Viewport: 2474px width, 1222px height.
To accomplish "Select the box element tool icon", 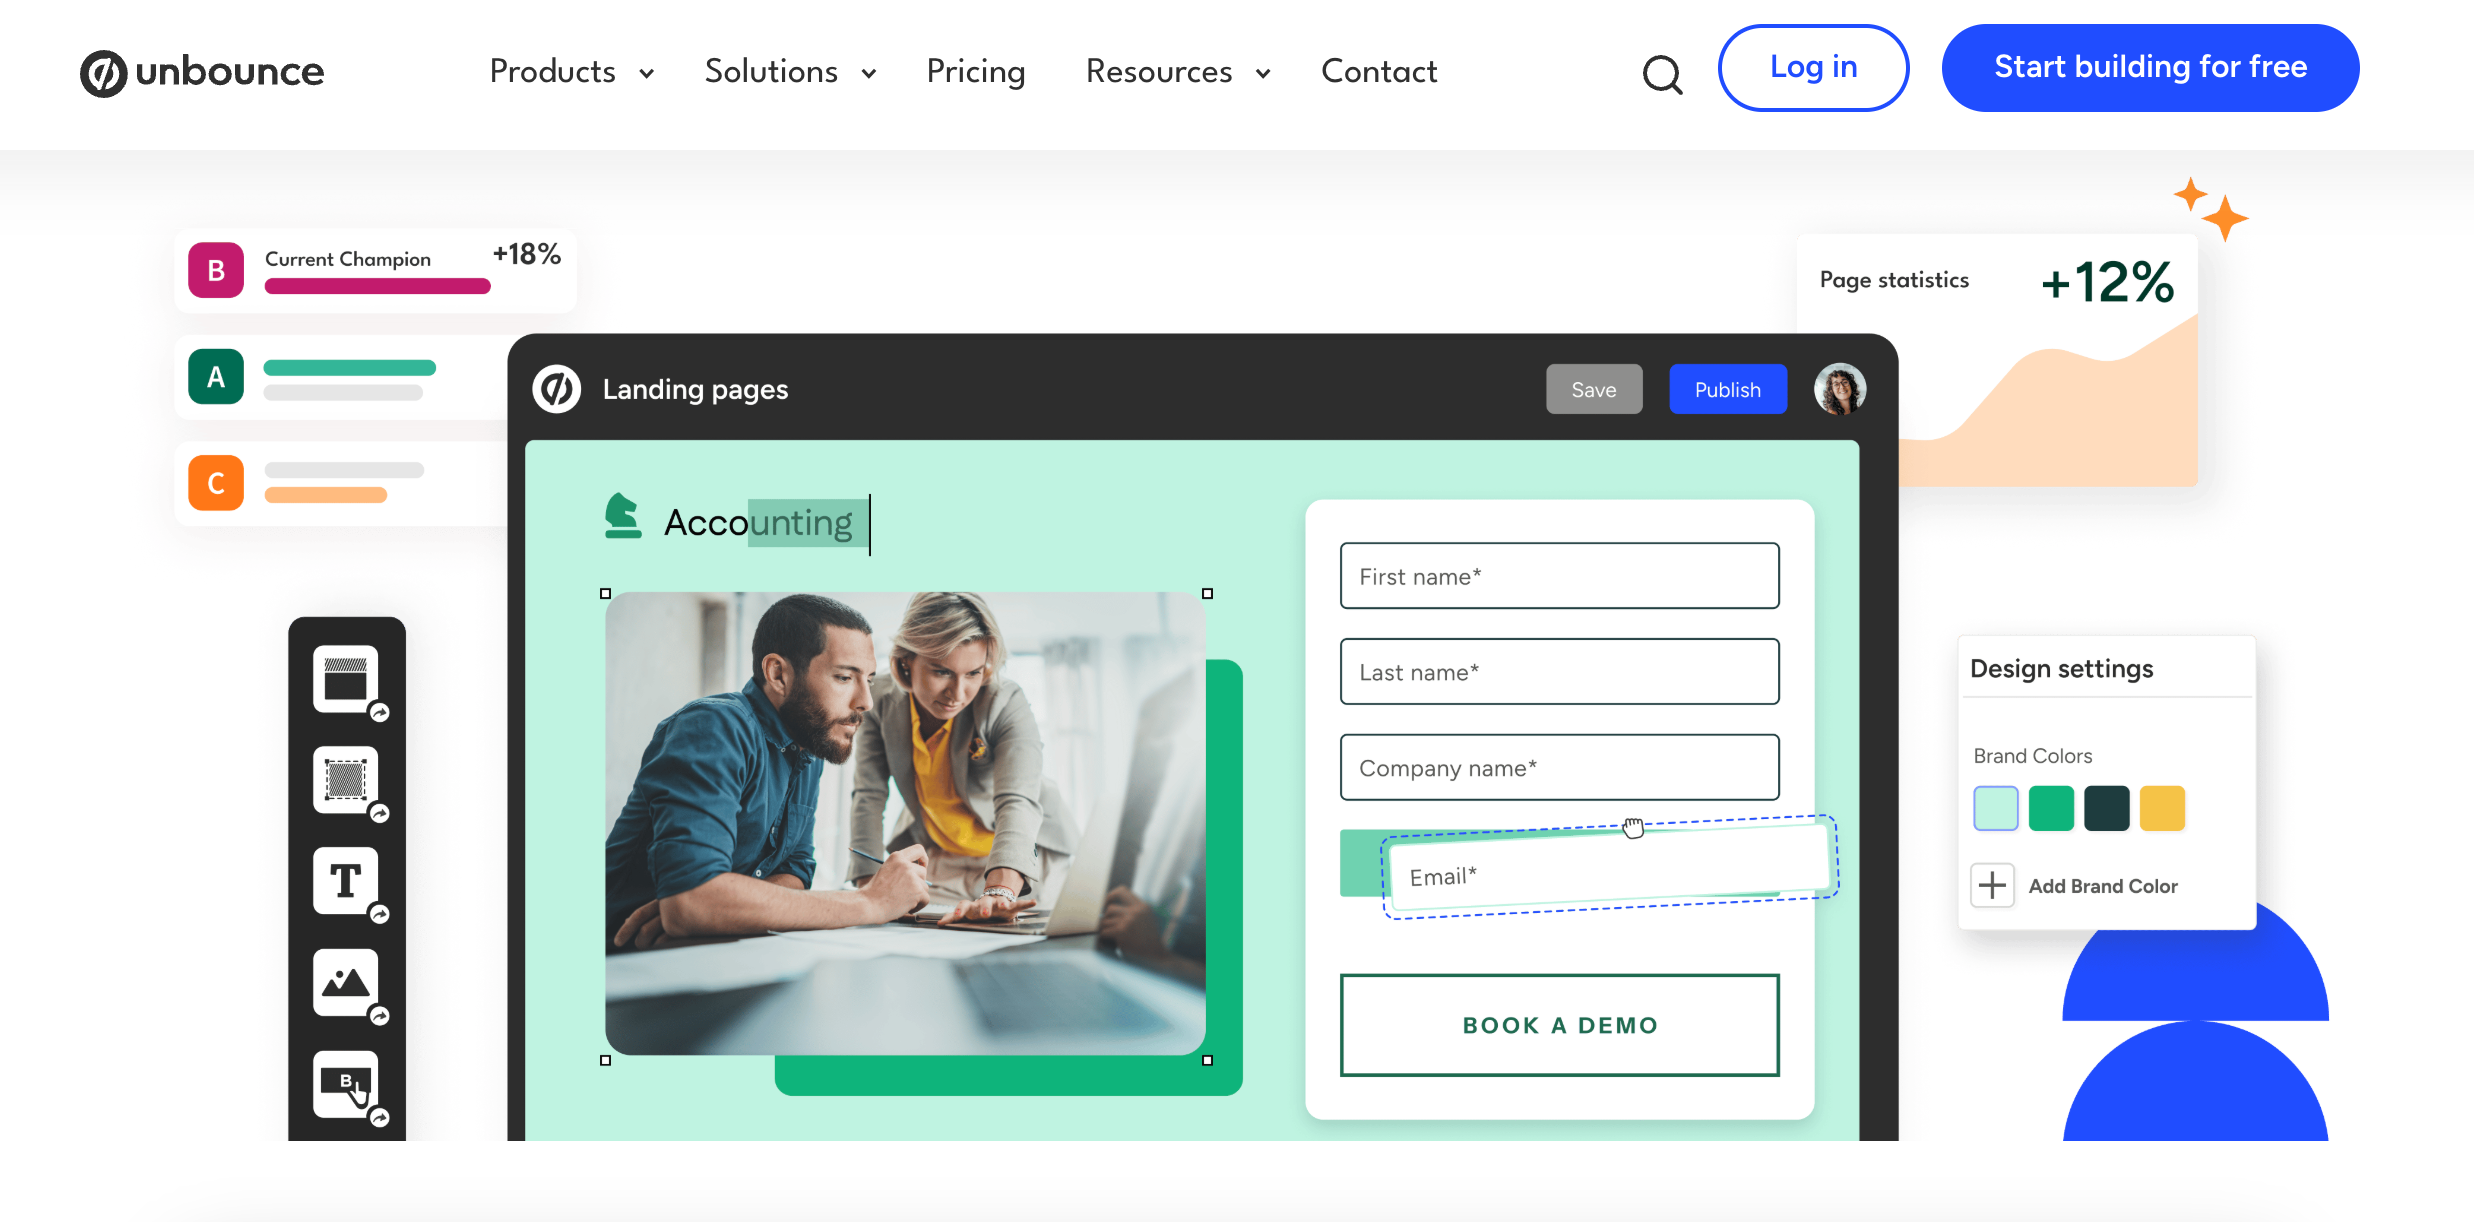I will 346,779.
